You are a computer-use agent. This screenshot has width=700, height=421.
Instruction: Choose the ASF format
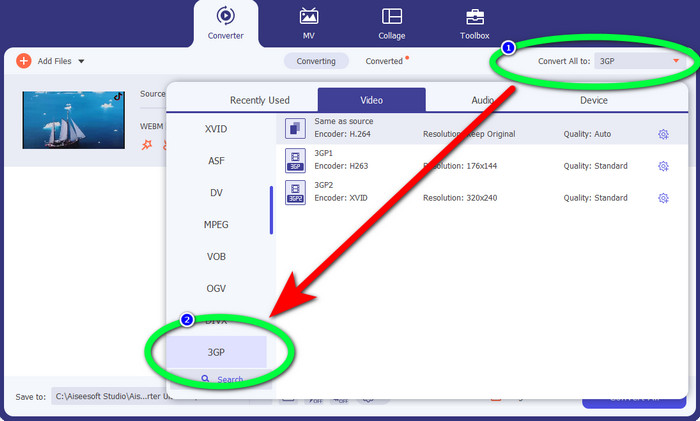[x=216, y=161]
